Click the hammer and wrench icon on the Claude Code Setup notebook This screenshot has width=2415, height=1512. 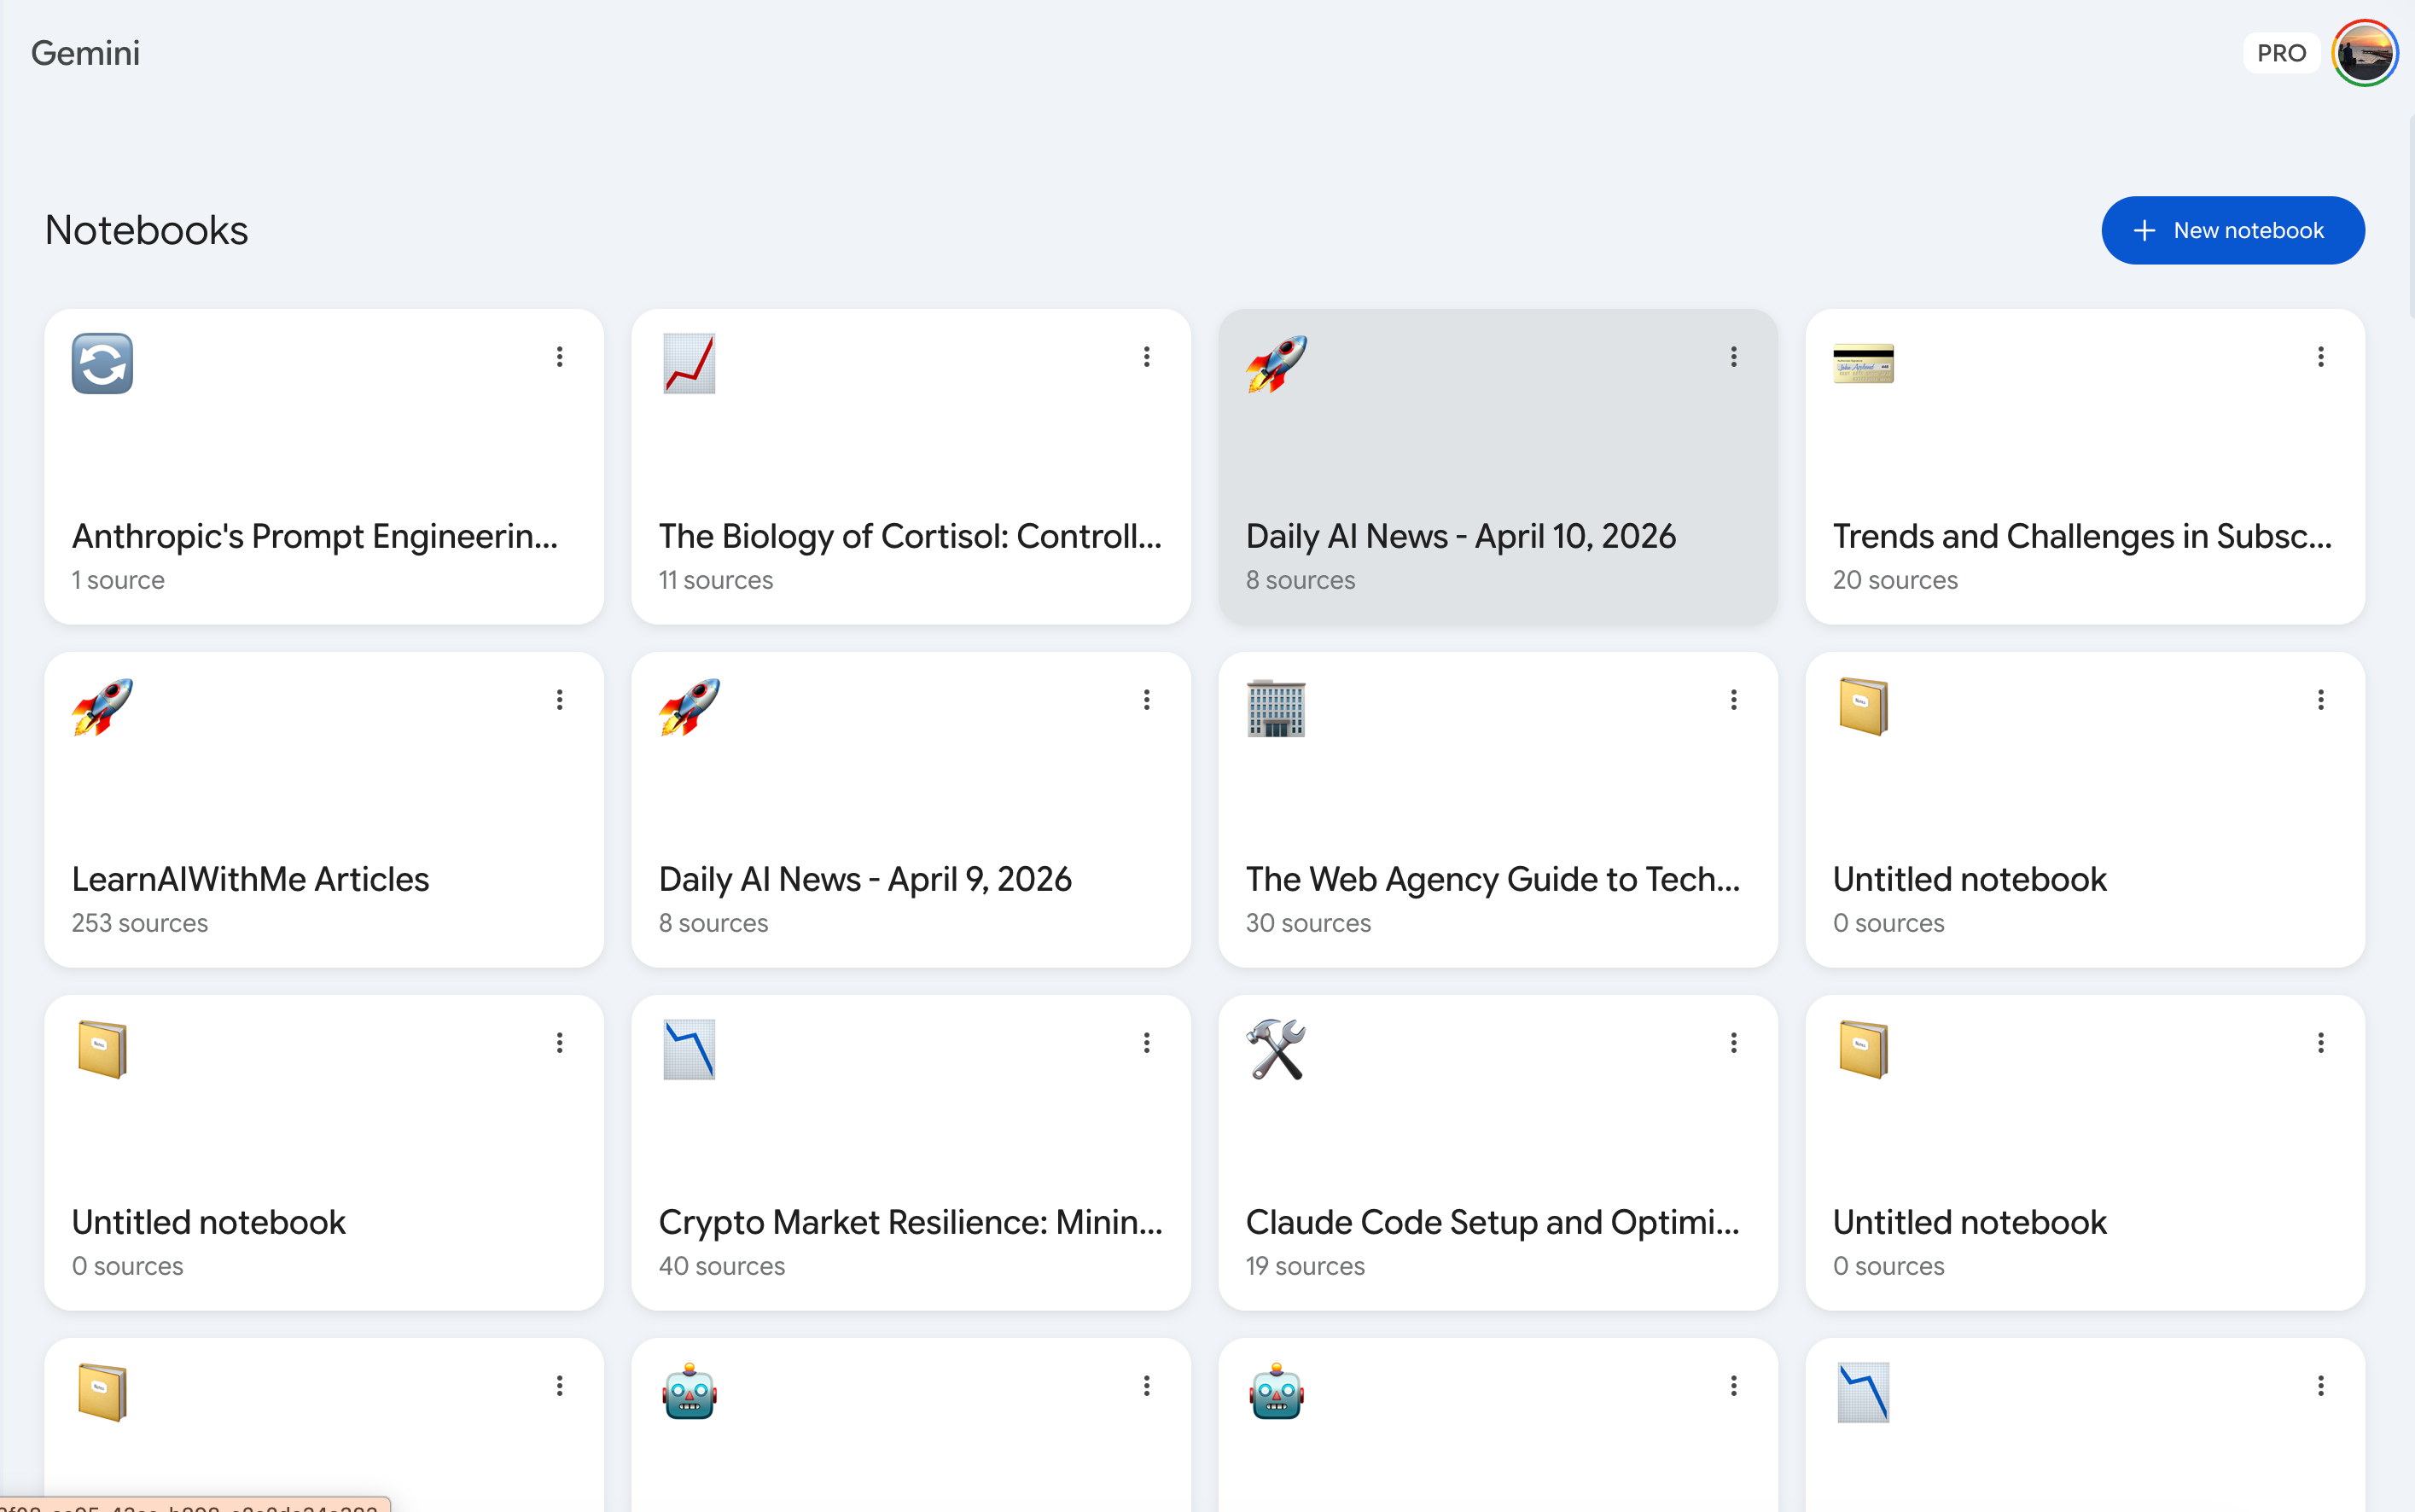click(1276, 1050)
